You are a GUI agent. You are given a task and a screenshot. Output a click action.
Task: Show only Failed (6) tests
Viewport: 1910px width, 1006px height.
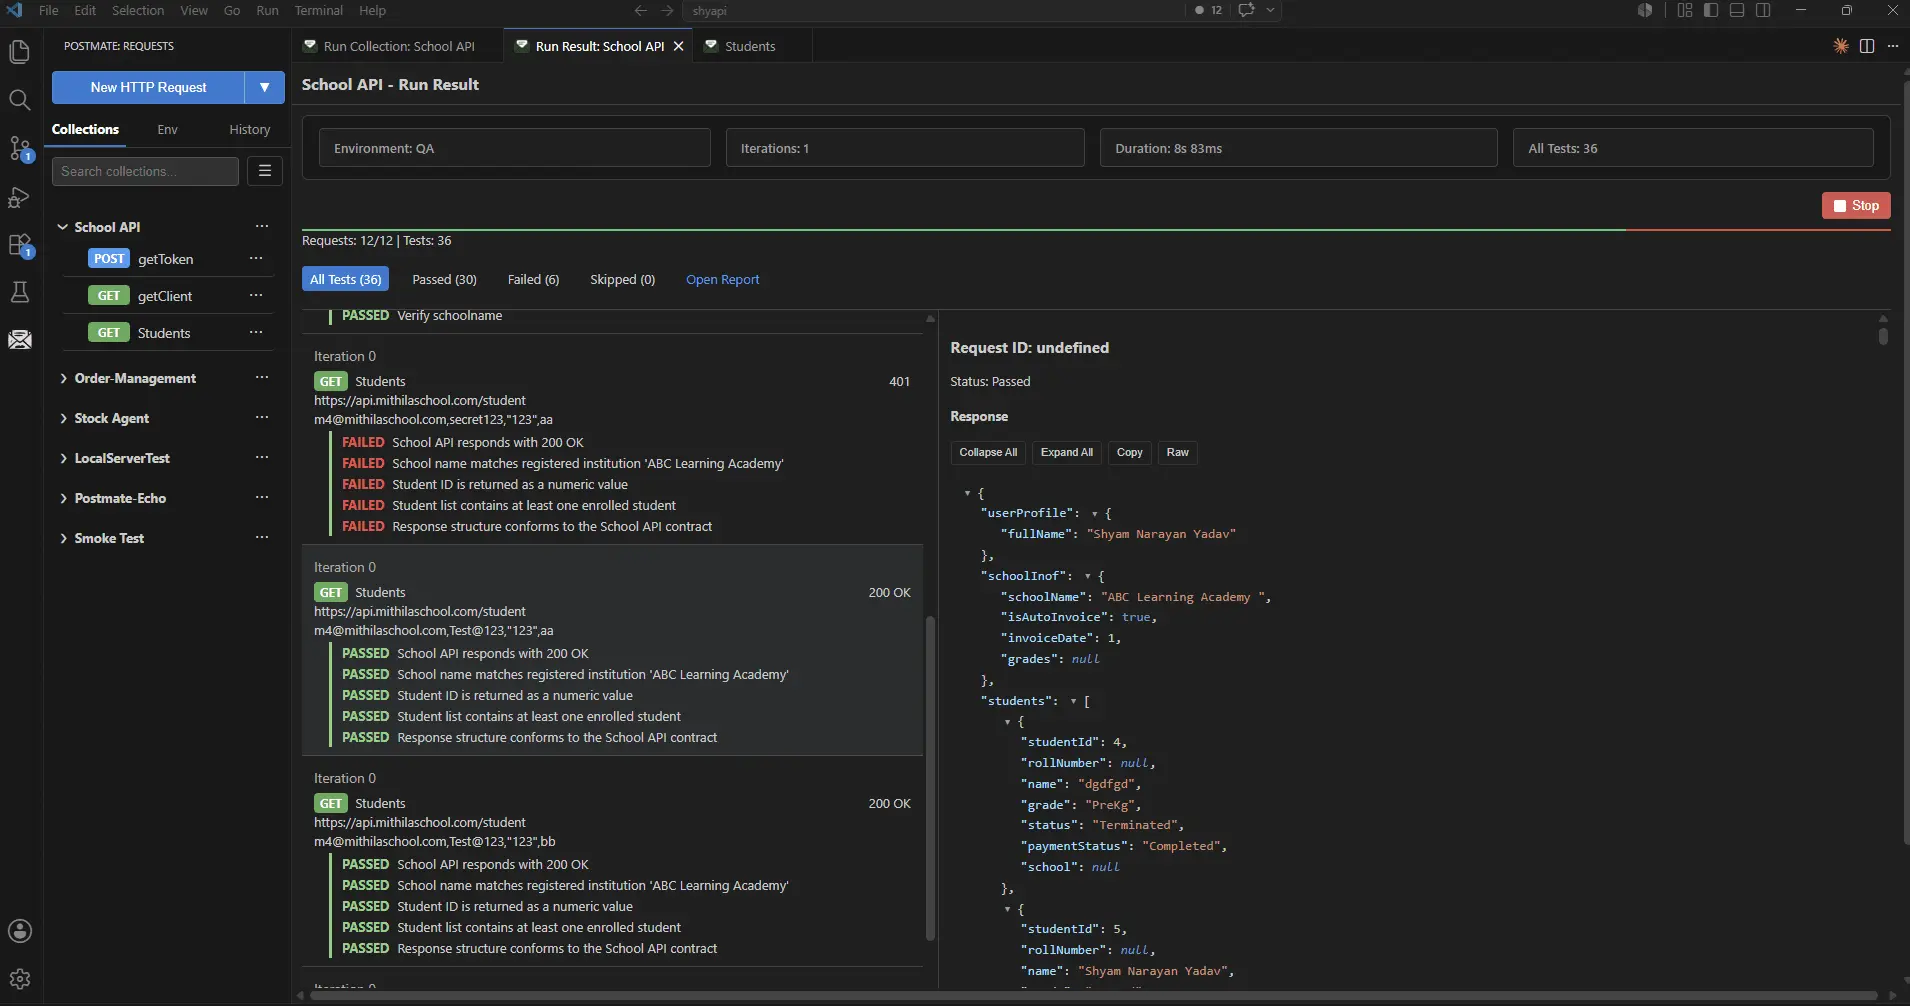click(533, 279)
